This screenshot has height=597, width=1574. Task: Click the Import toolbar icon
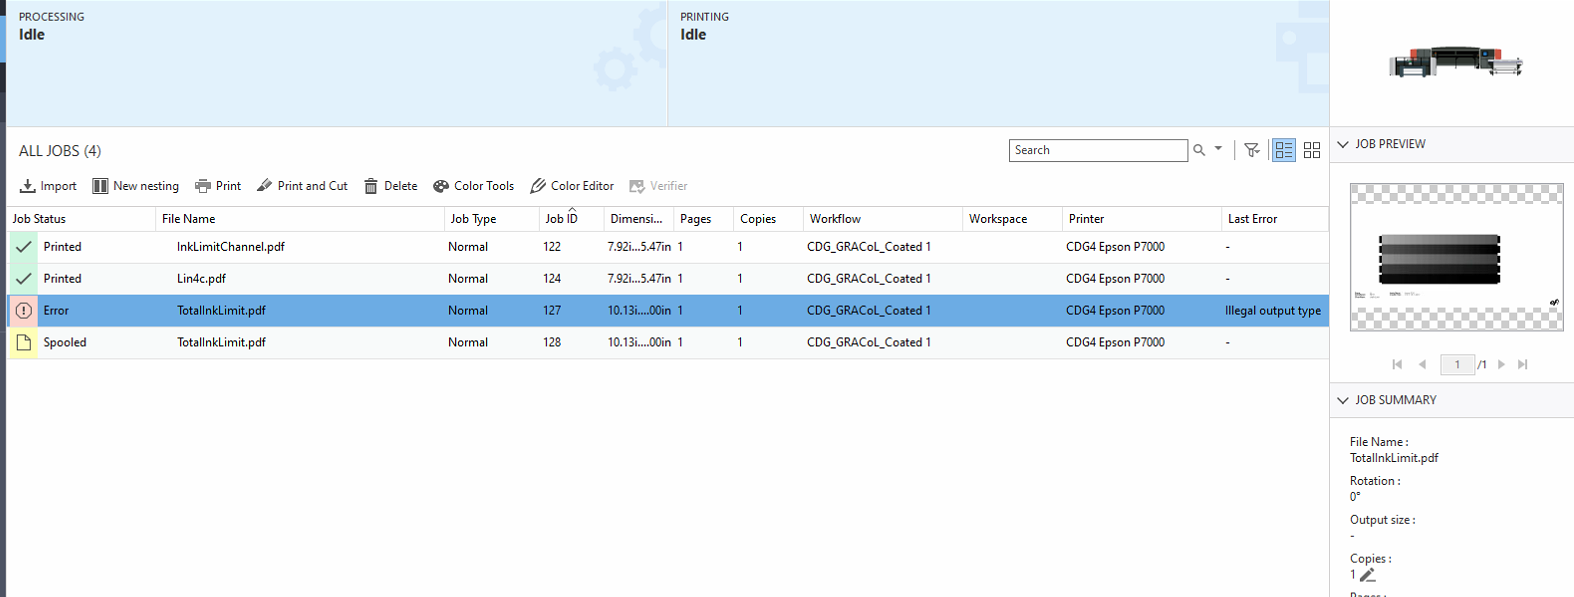[28, 186]
